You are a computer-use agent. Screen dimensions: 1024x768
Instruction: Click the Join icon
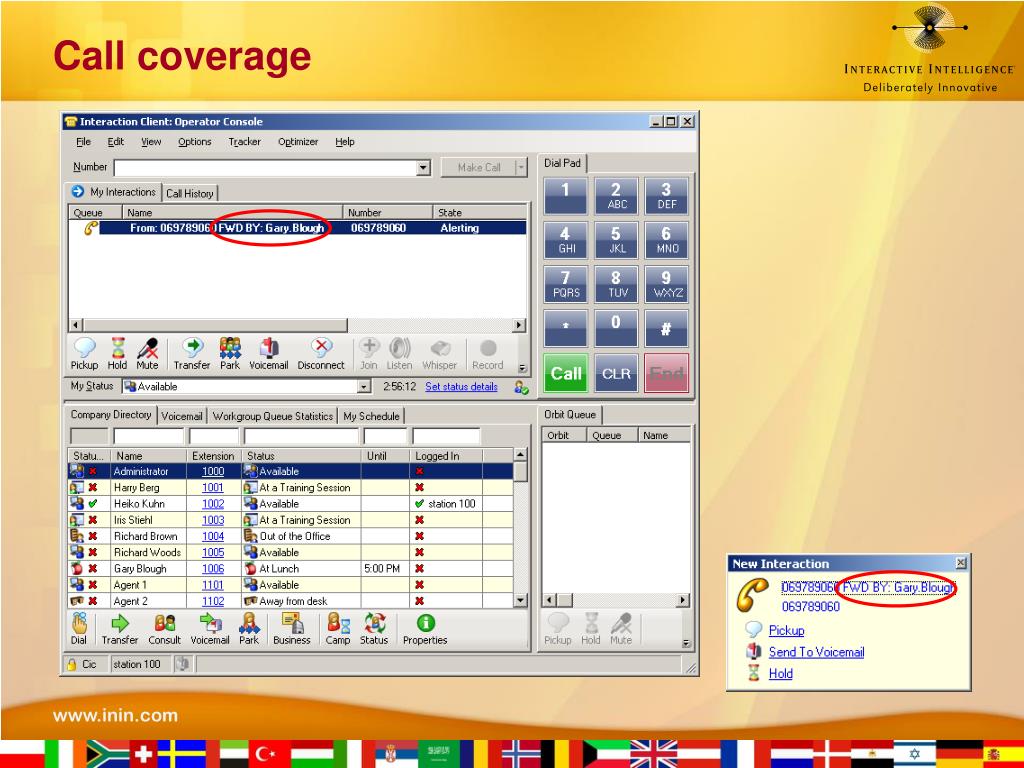[369, 354]
